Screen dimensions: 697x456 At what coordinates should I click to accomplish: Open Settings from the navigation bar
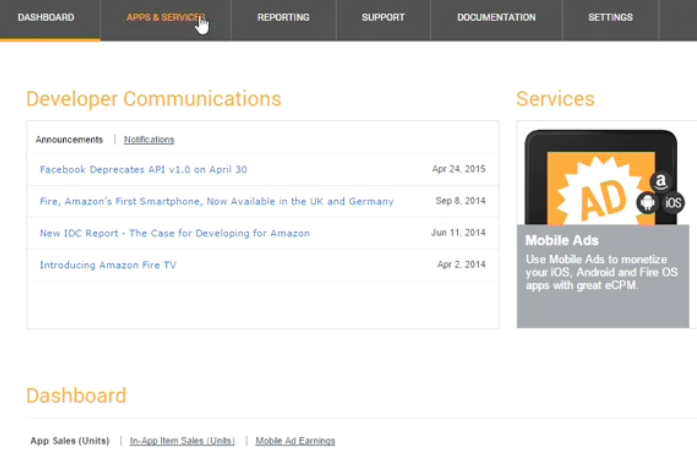610,18
